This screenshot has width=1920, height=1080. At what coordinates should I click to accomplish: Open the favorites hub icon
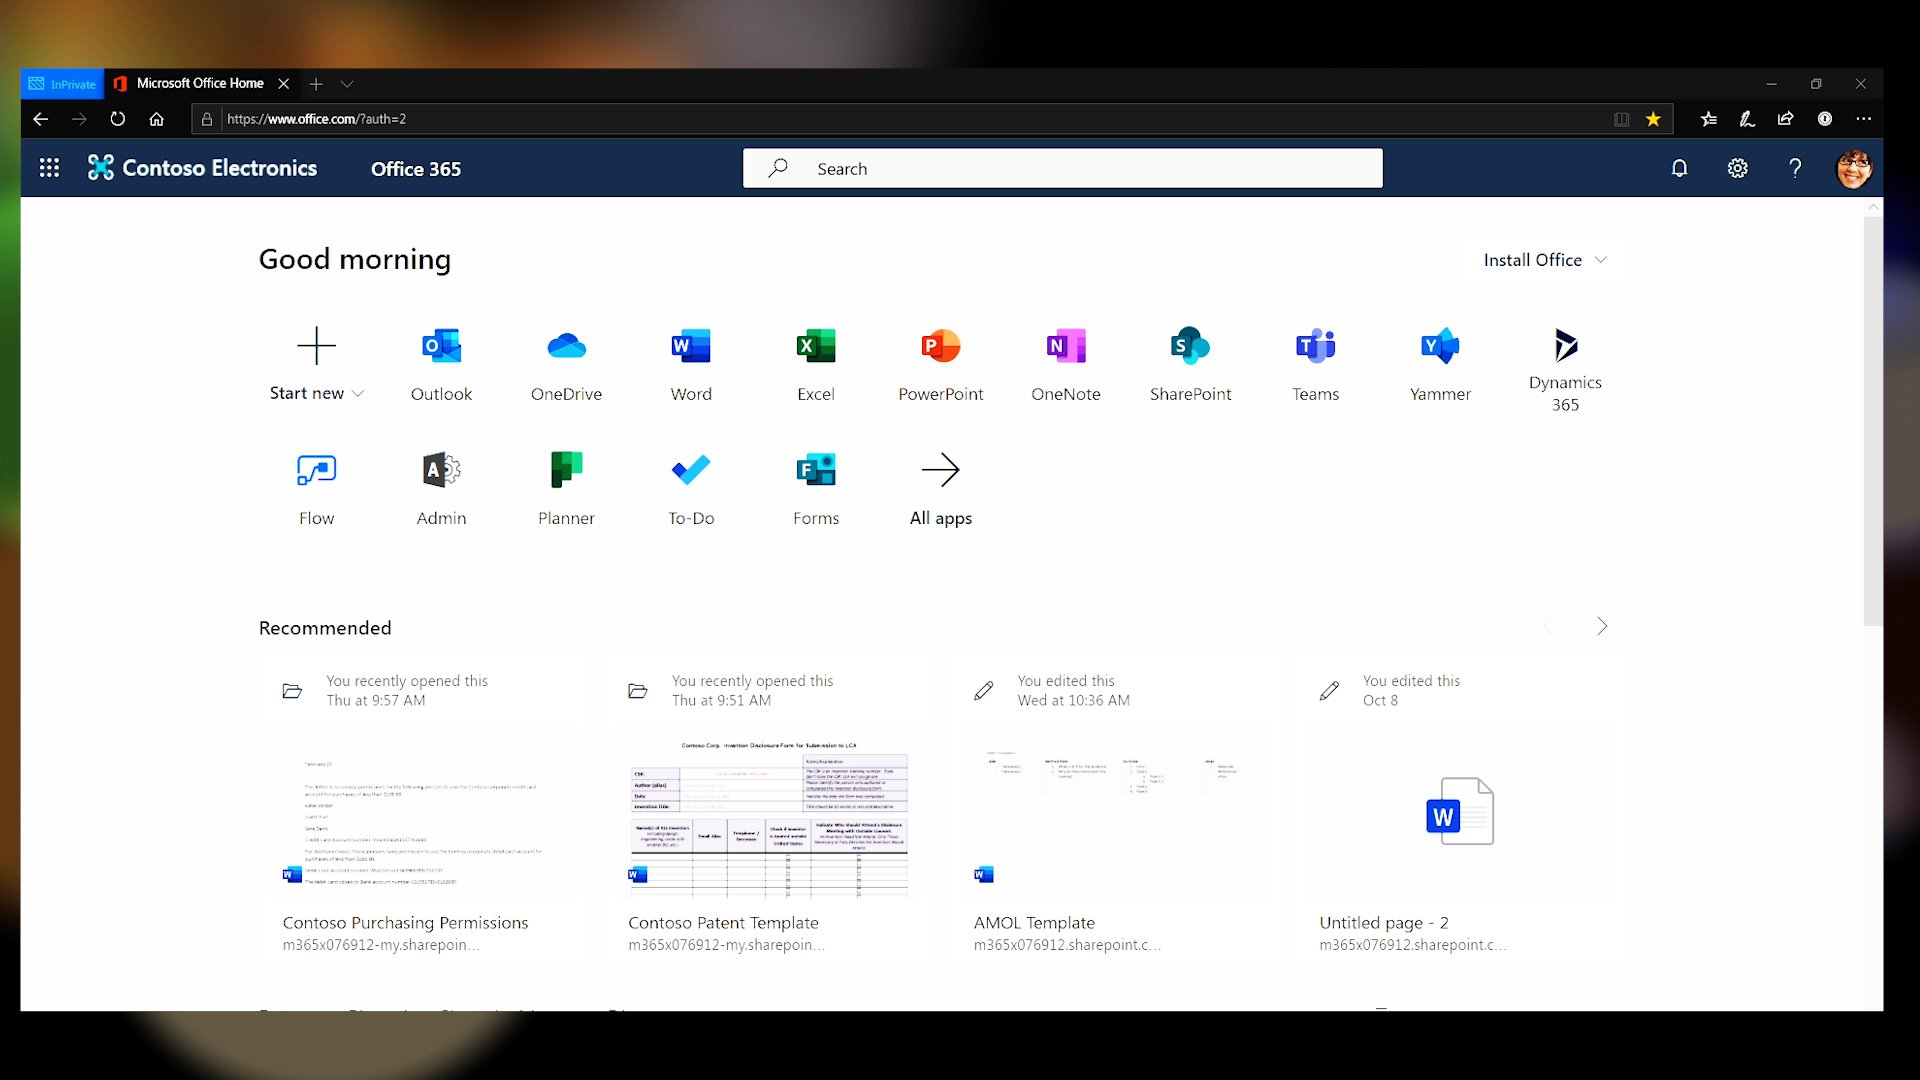point(1708,119)
